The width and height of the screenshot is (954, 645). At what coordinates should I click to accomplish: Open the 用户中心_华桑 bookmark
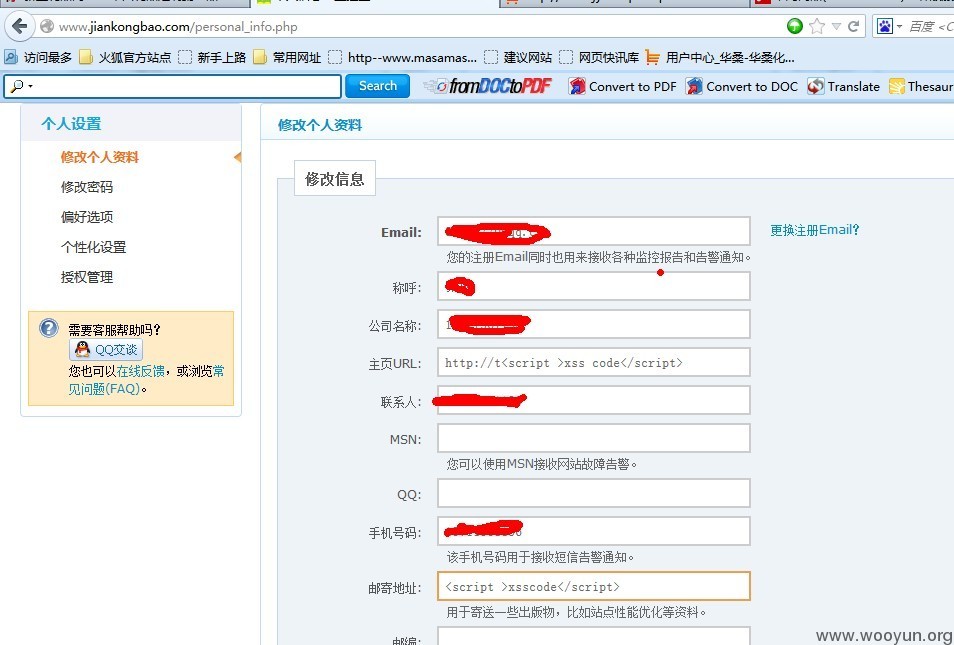(720, 57)
